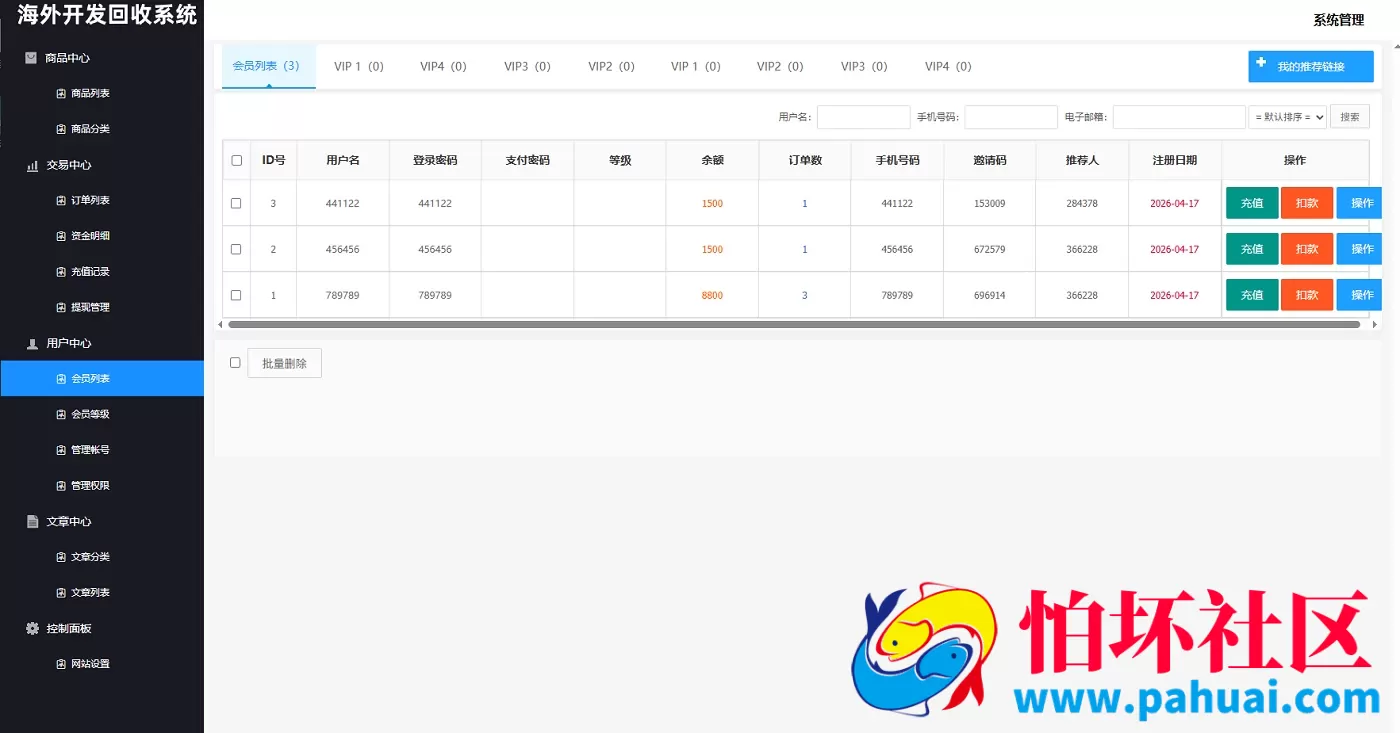Click the small icon beside 文章列表
Screen dimensions: 1400x733
(61, 593)
